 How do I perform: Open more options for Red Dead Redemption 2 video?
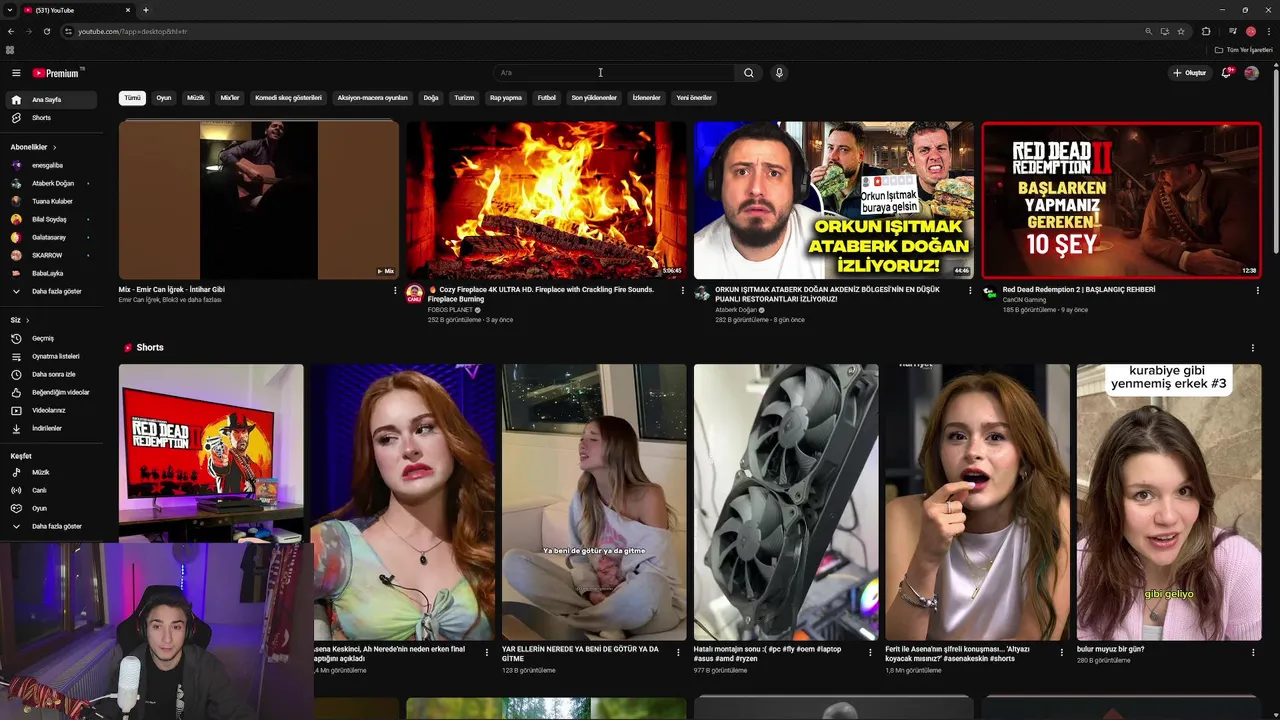1258,291
